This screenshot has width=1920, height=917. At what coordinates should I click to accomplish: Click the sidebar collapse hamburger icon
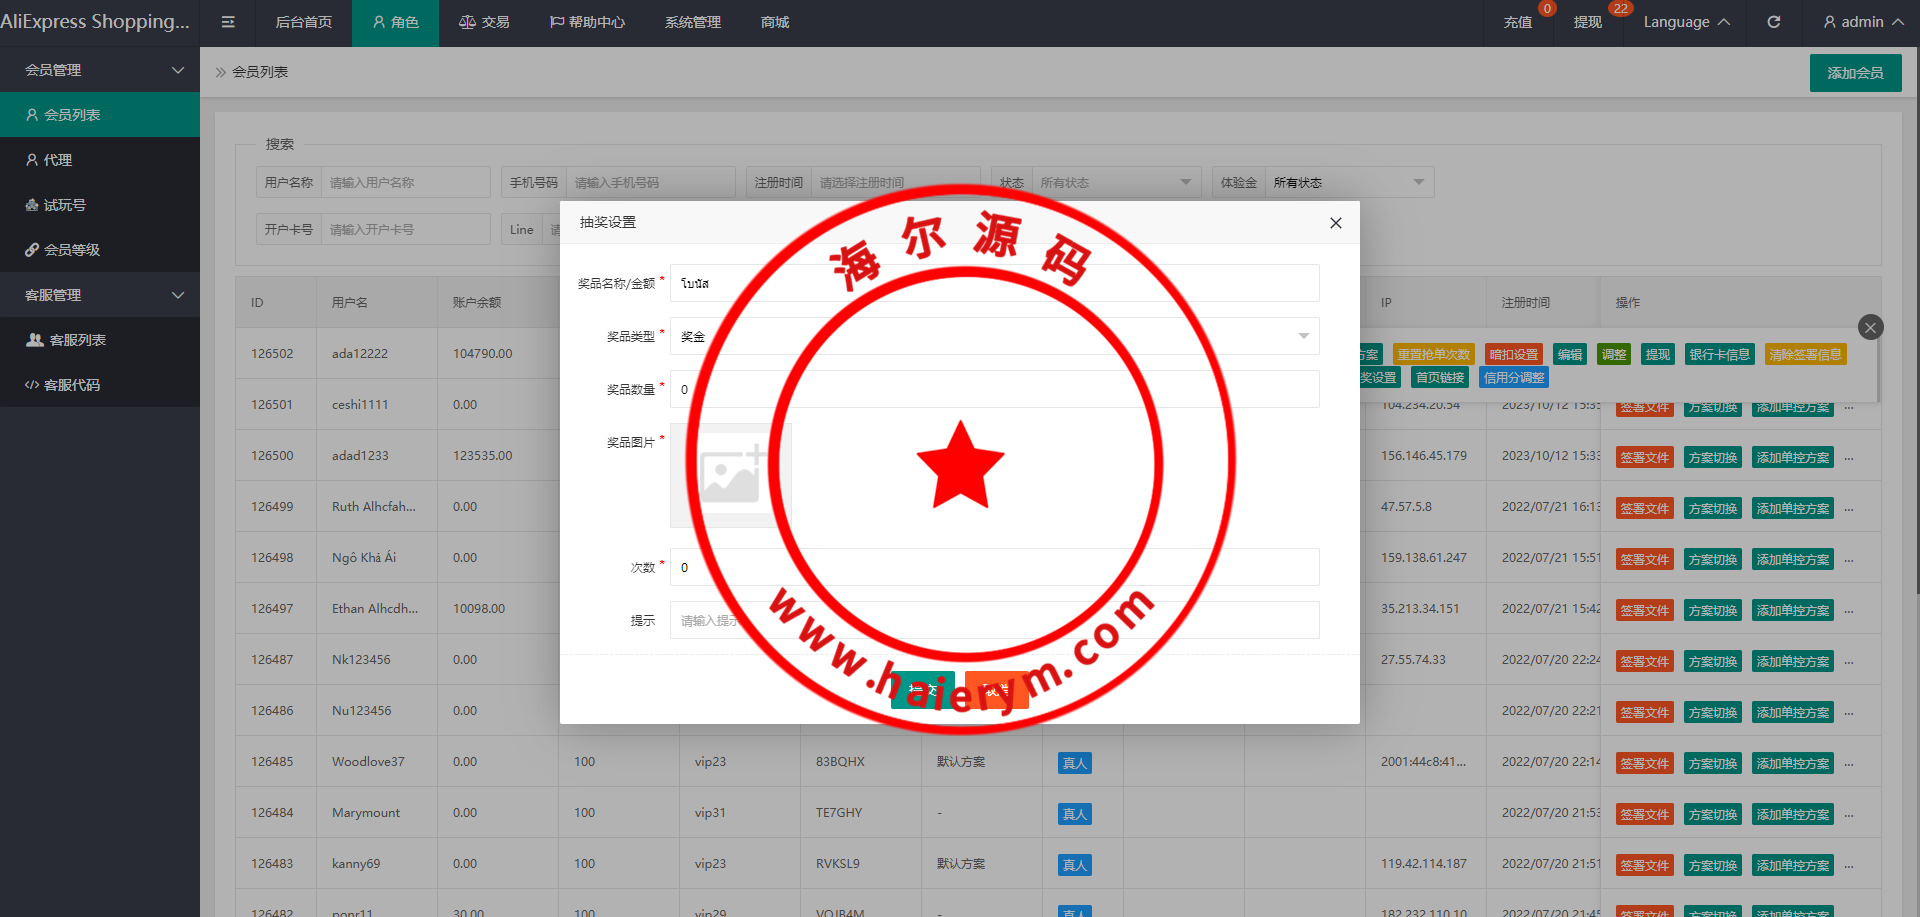click(228, 22)
